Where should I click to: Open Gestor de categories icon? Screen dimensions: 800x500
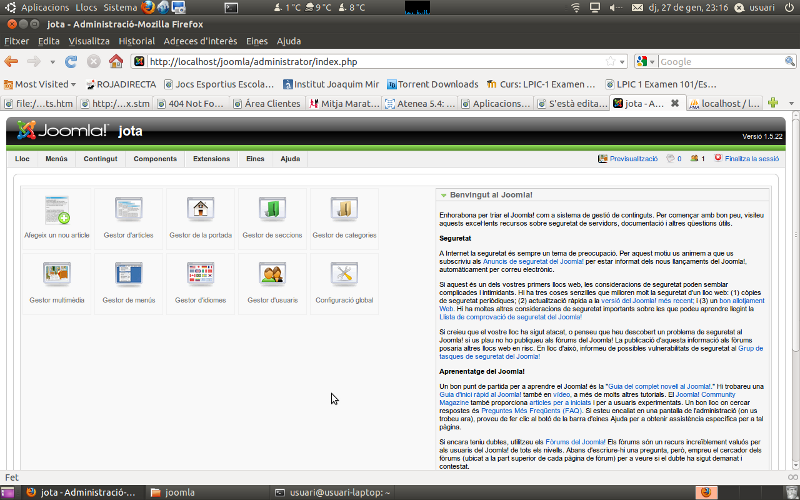click(x=344, y=218)
